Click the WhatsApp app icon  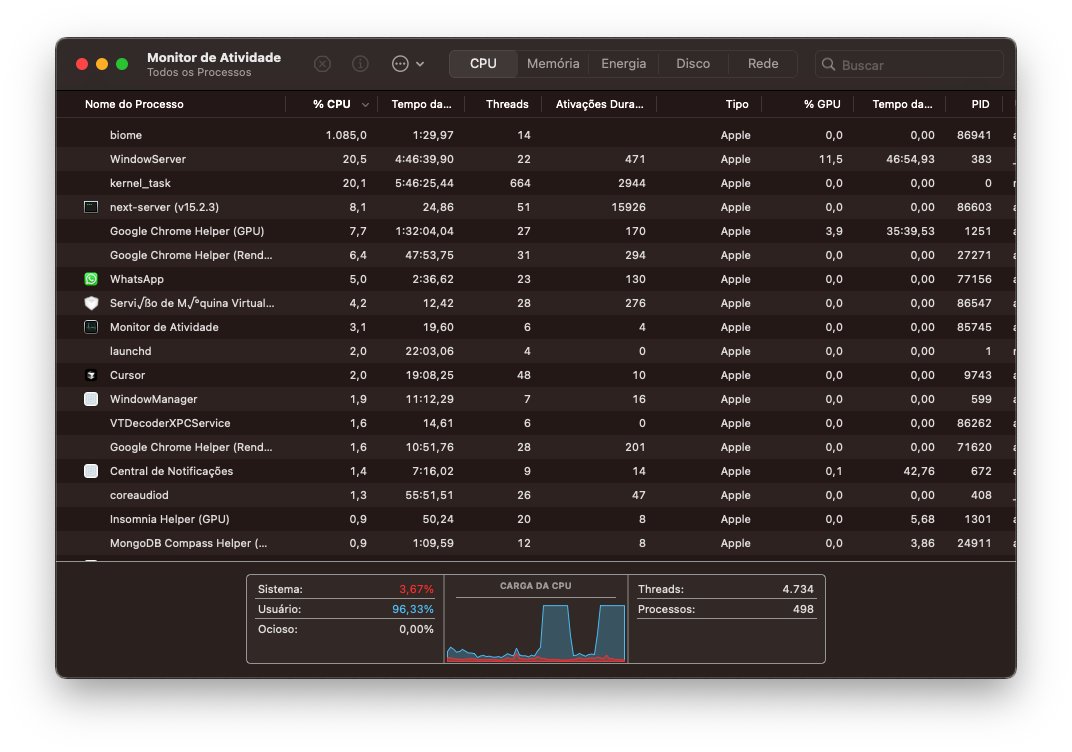(x=91, y=279)
